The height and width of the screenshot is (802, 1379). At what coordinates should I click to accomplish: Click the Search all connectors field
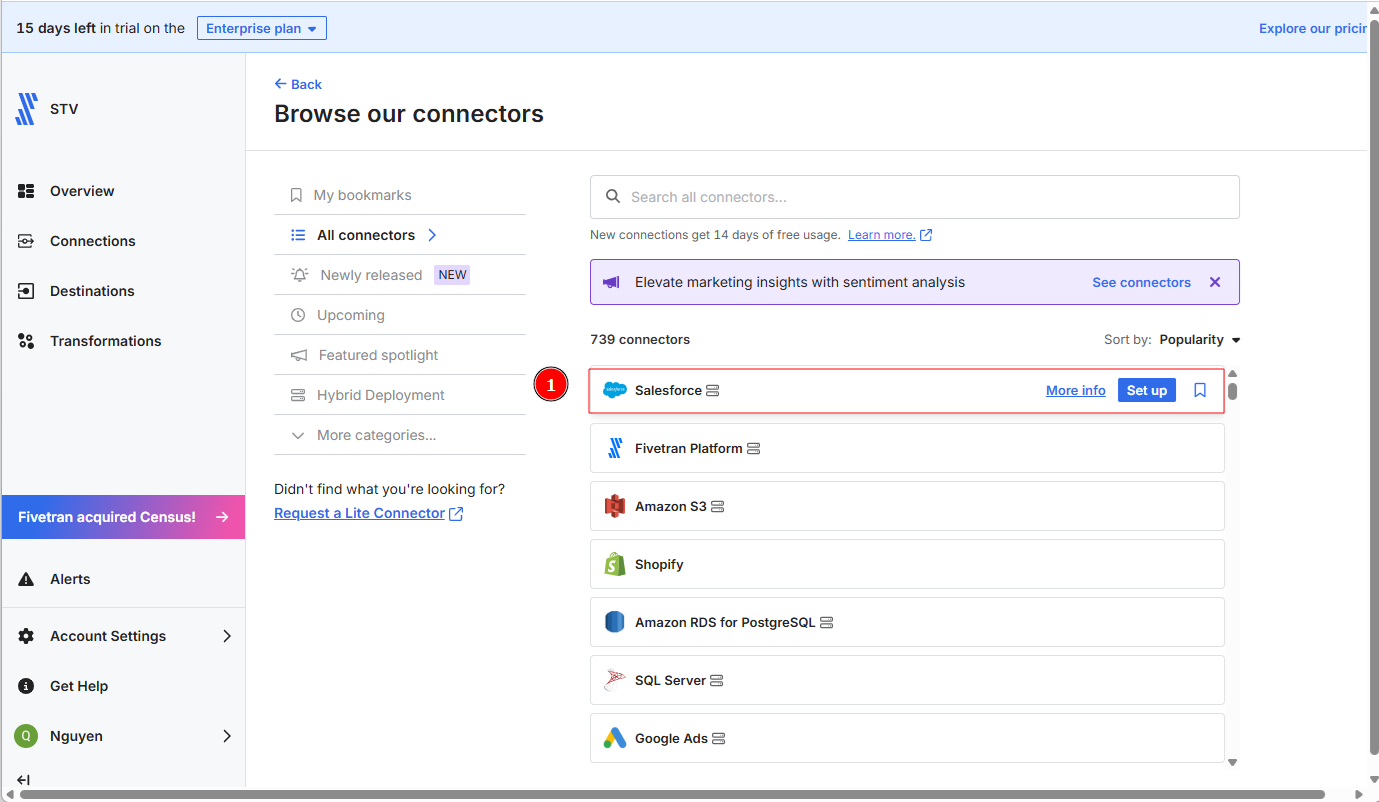(x=914, y=197)
